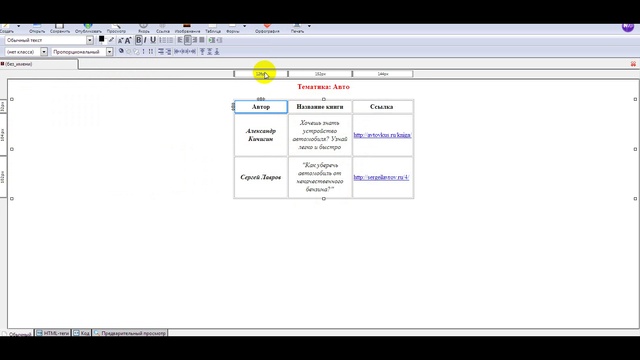Viewport: 640px width, 360px height.
Task: Switch to the Обычный view tab
Action: [17, 334]
